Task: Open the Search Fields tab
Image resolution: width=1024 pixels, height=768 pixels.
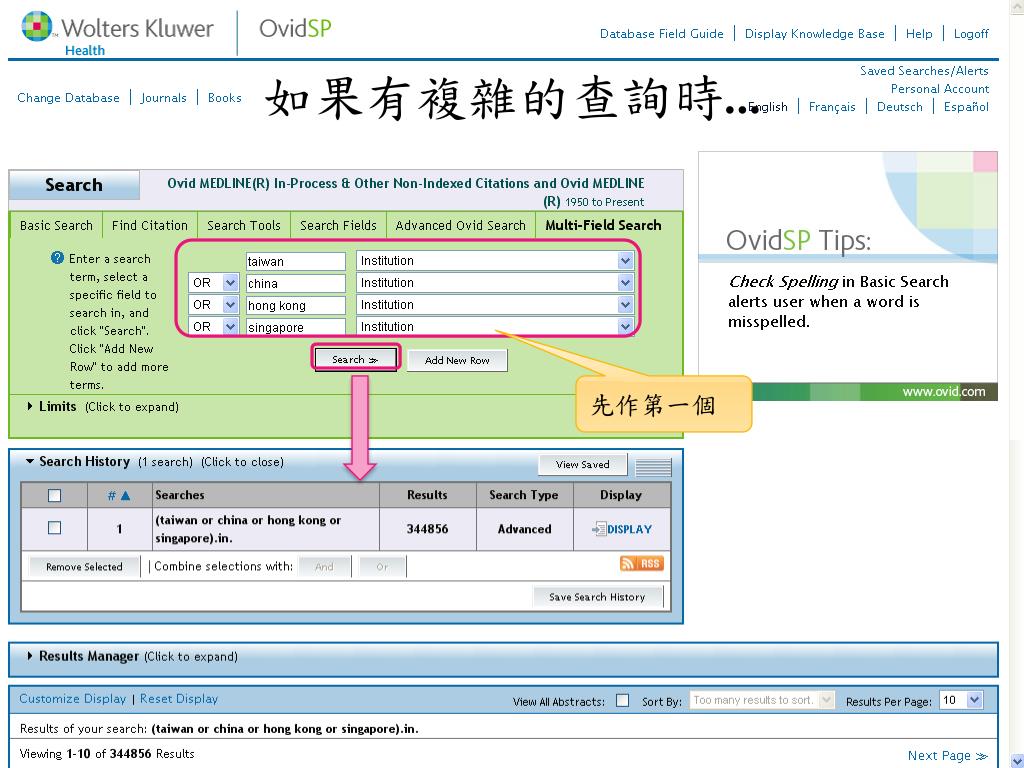Action: (x=338, y=225)
